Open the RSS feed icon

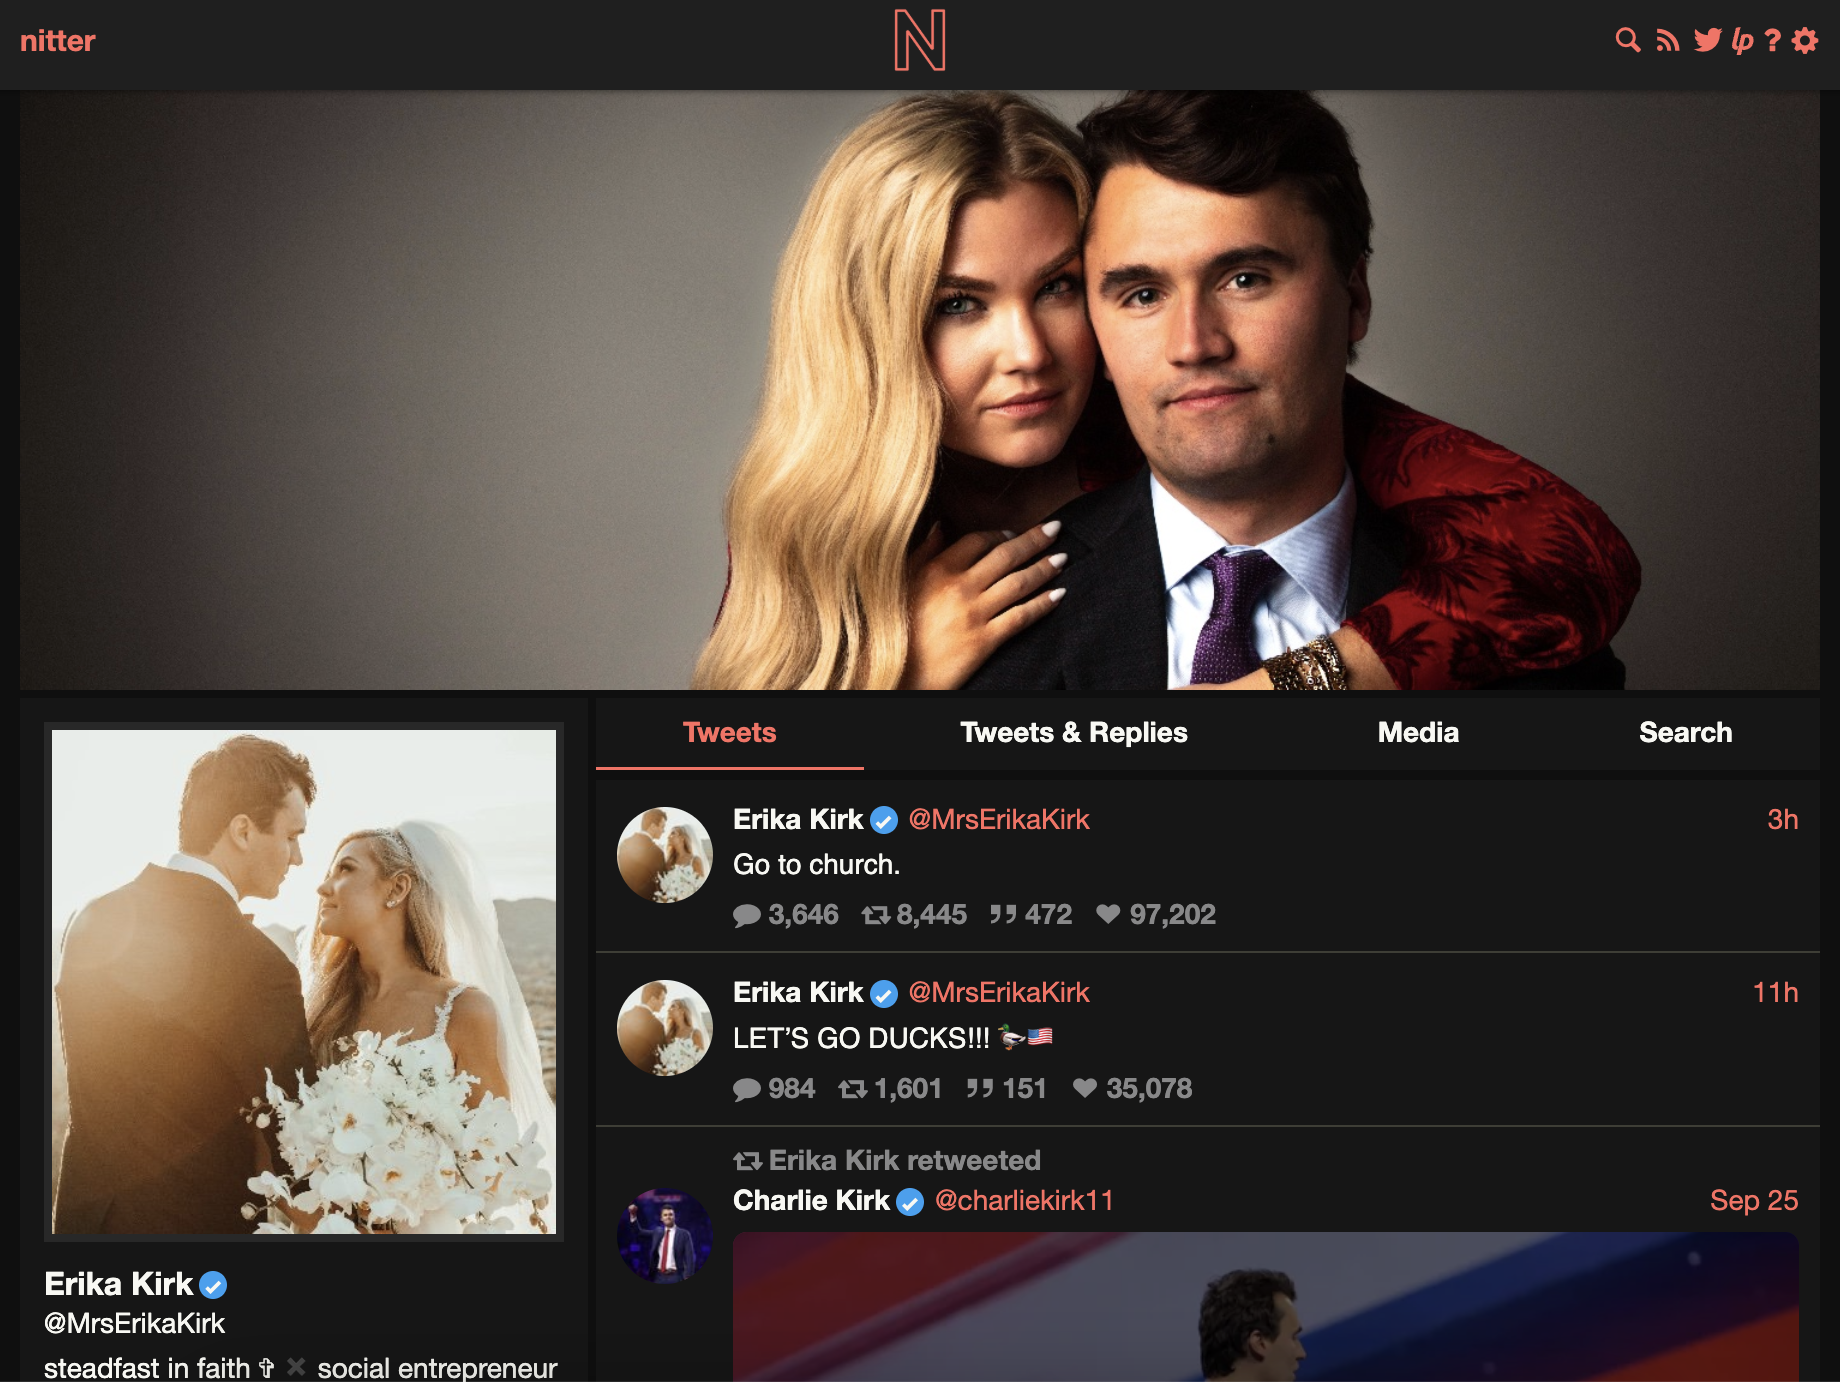(1667, 41)
